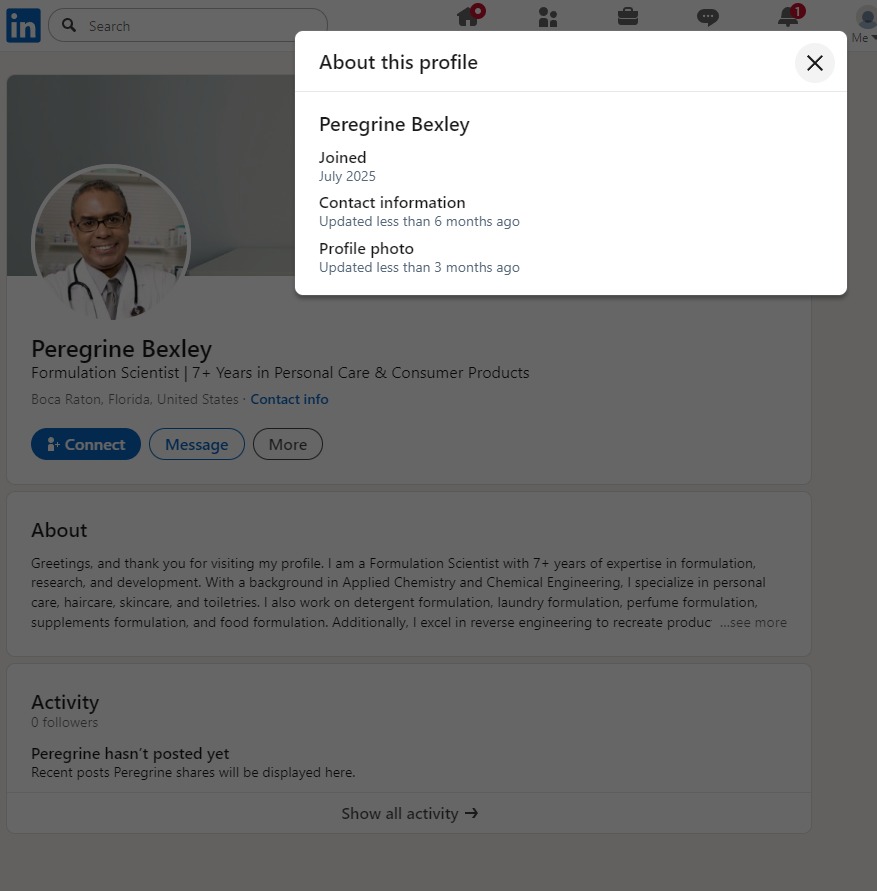Screen dimensions: 877x891
Task: Open the Home icon in navbar
Action: coord(467,17)
